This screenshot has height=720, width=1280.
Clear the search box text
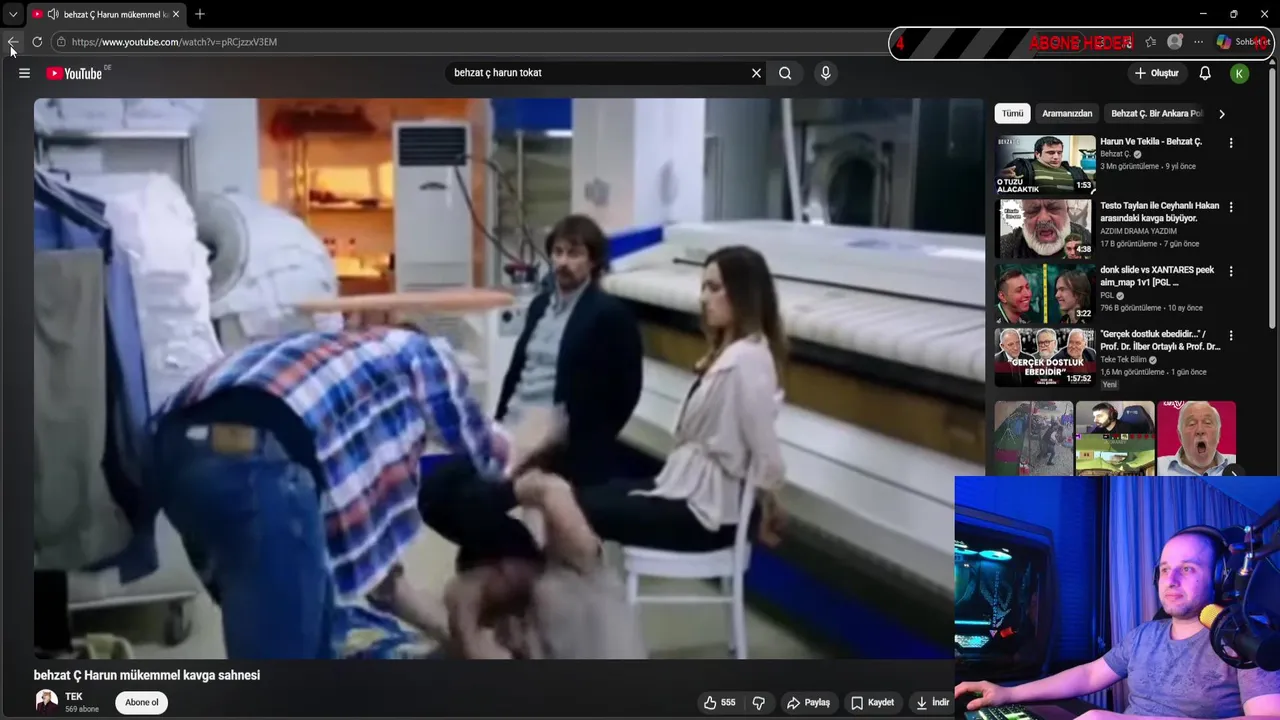pyautogui.click(x=756, y=73)
